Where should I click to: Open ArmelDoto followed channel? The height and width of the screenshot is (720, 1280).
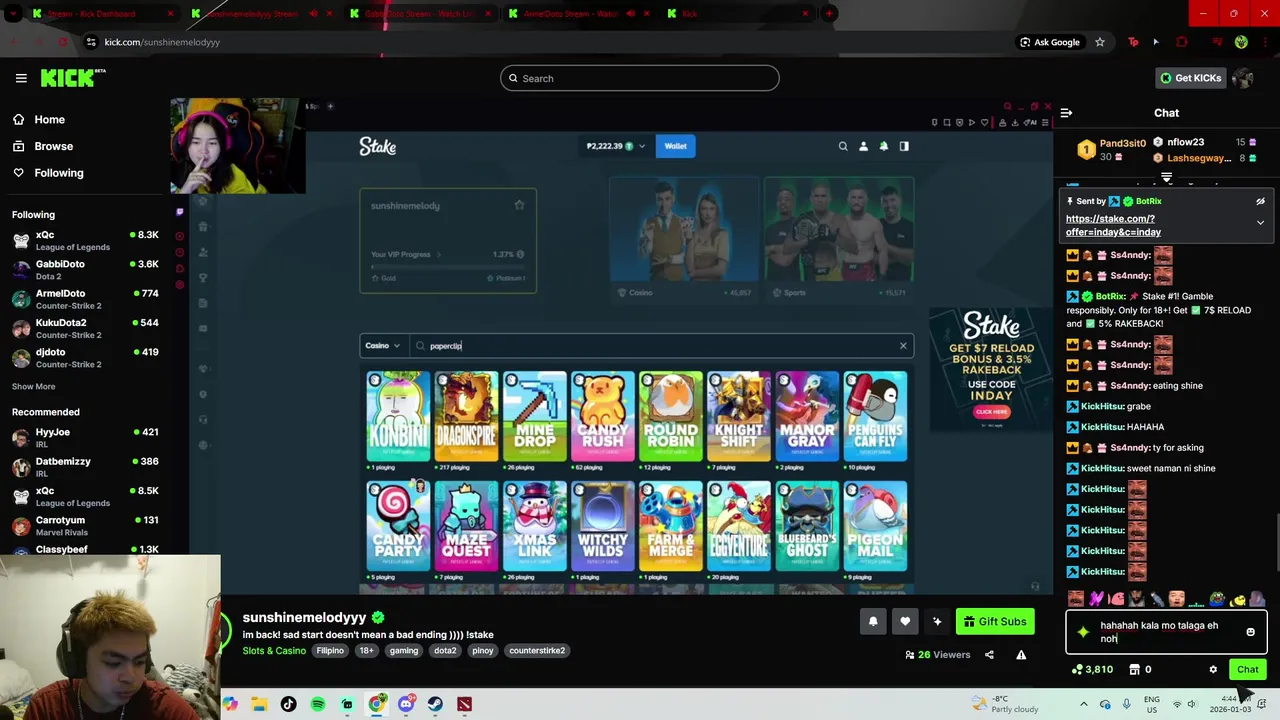click(x=85, y=299)
